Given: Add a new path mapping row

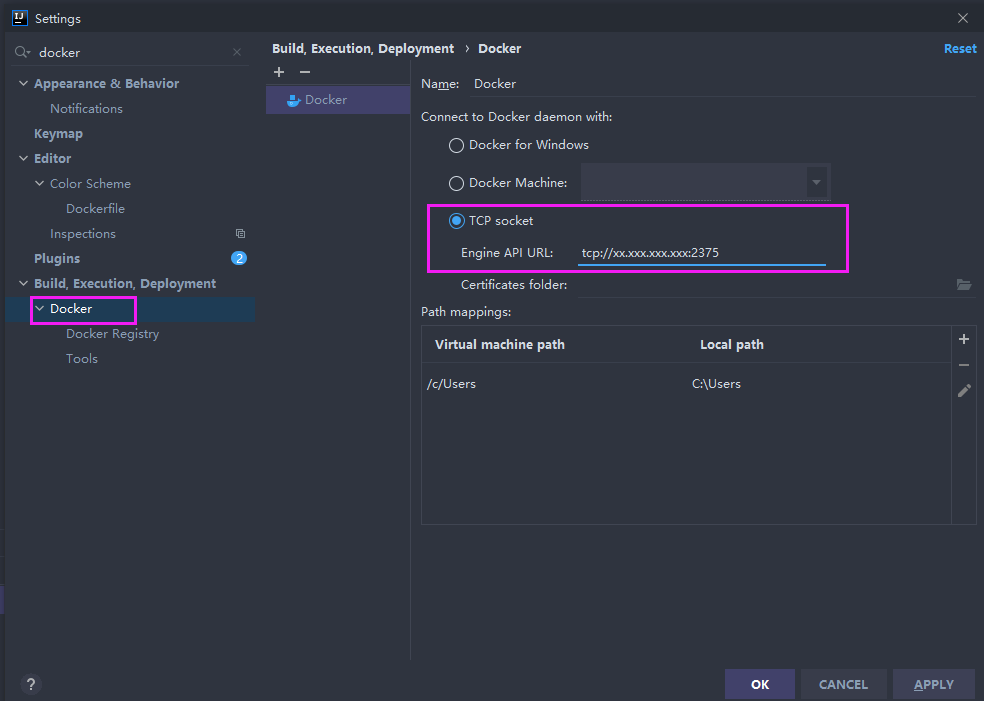Looking at the screenshot, I should (964, 339).
